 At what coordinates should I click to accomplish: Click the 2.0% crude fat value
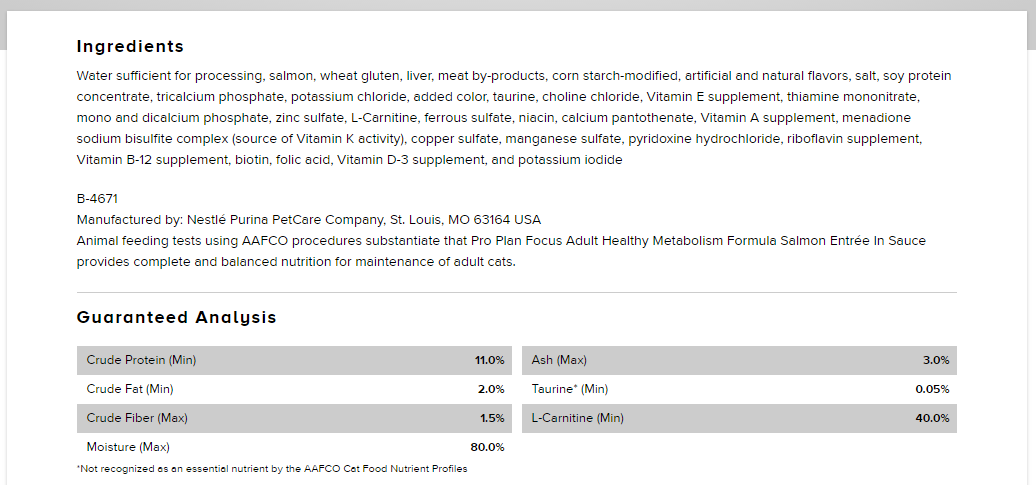click(491, 389)
